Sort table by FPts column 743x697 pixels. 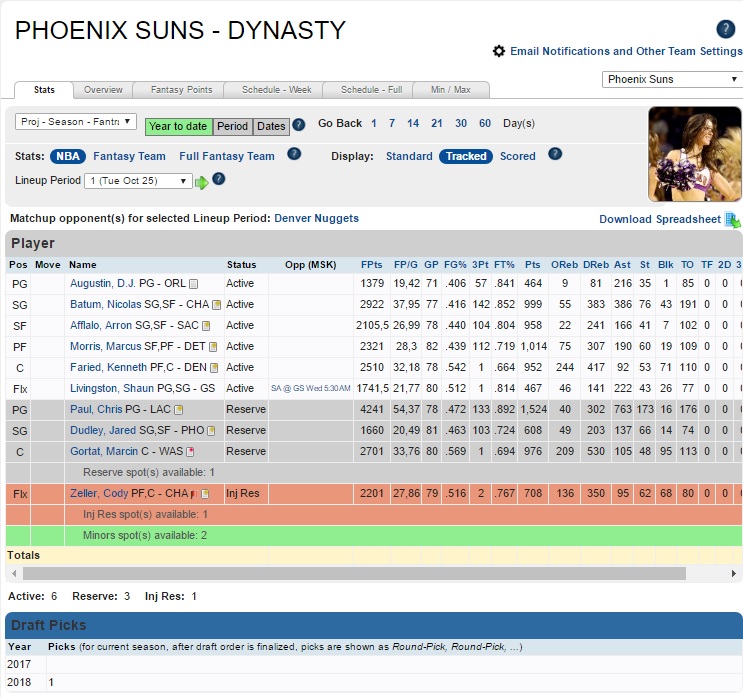(x=372, y=265)
